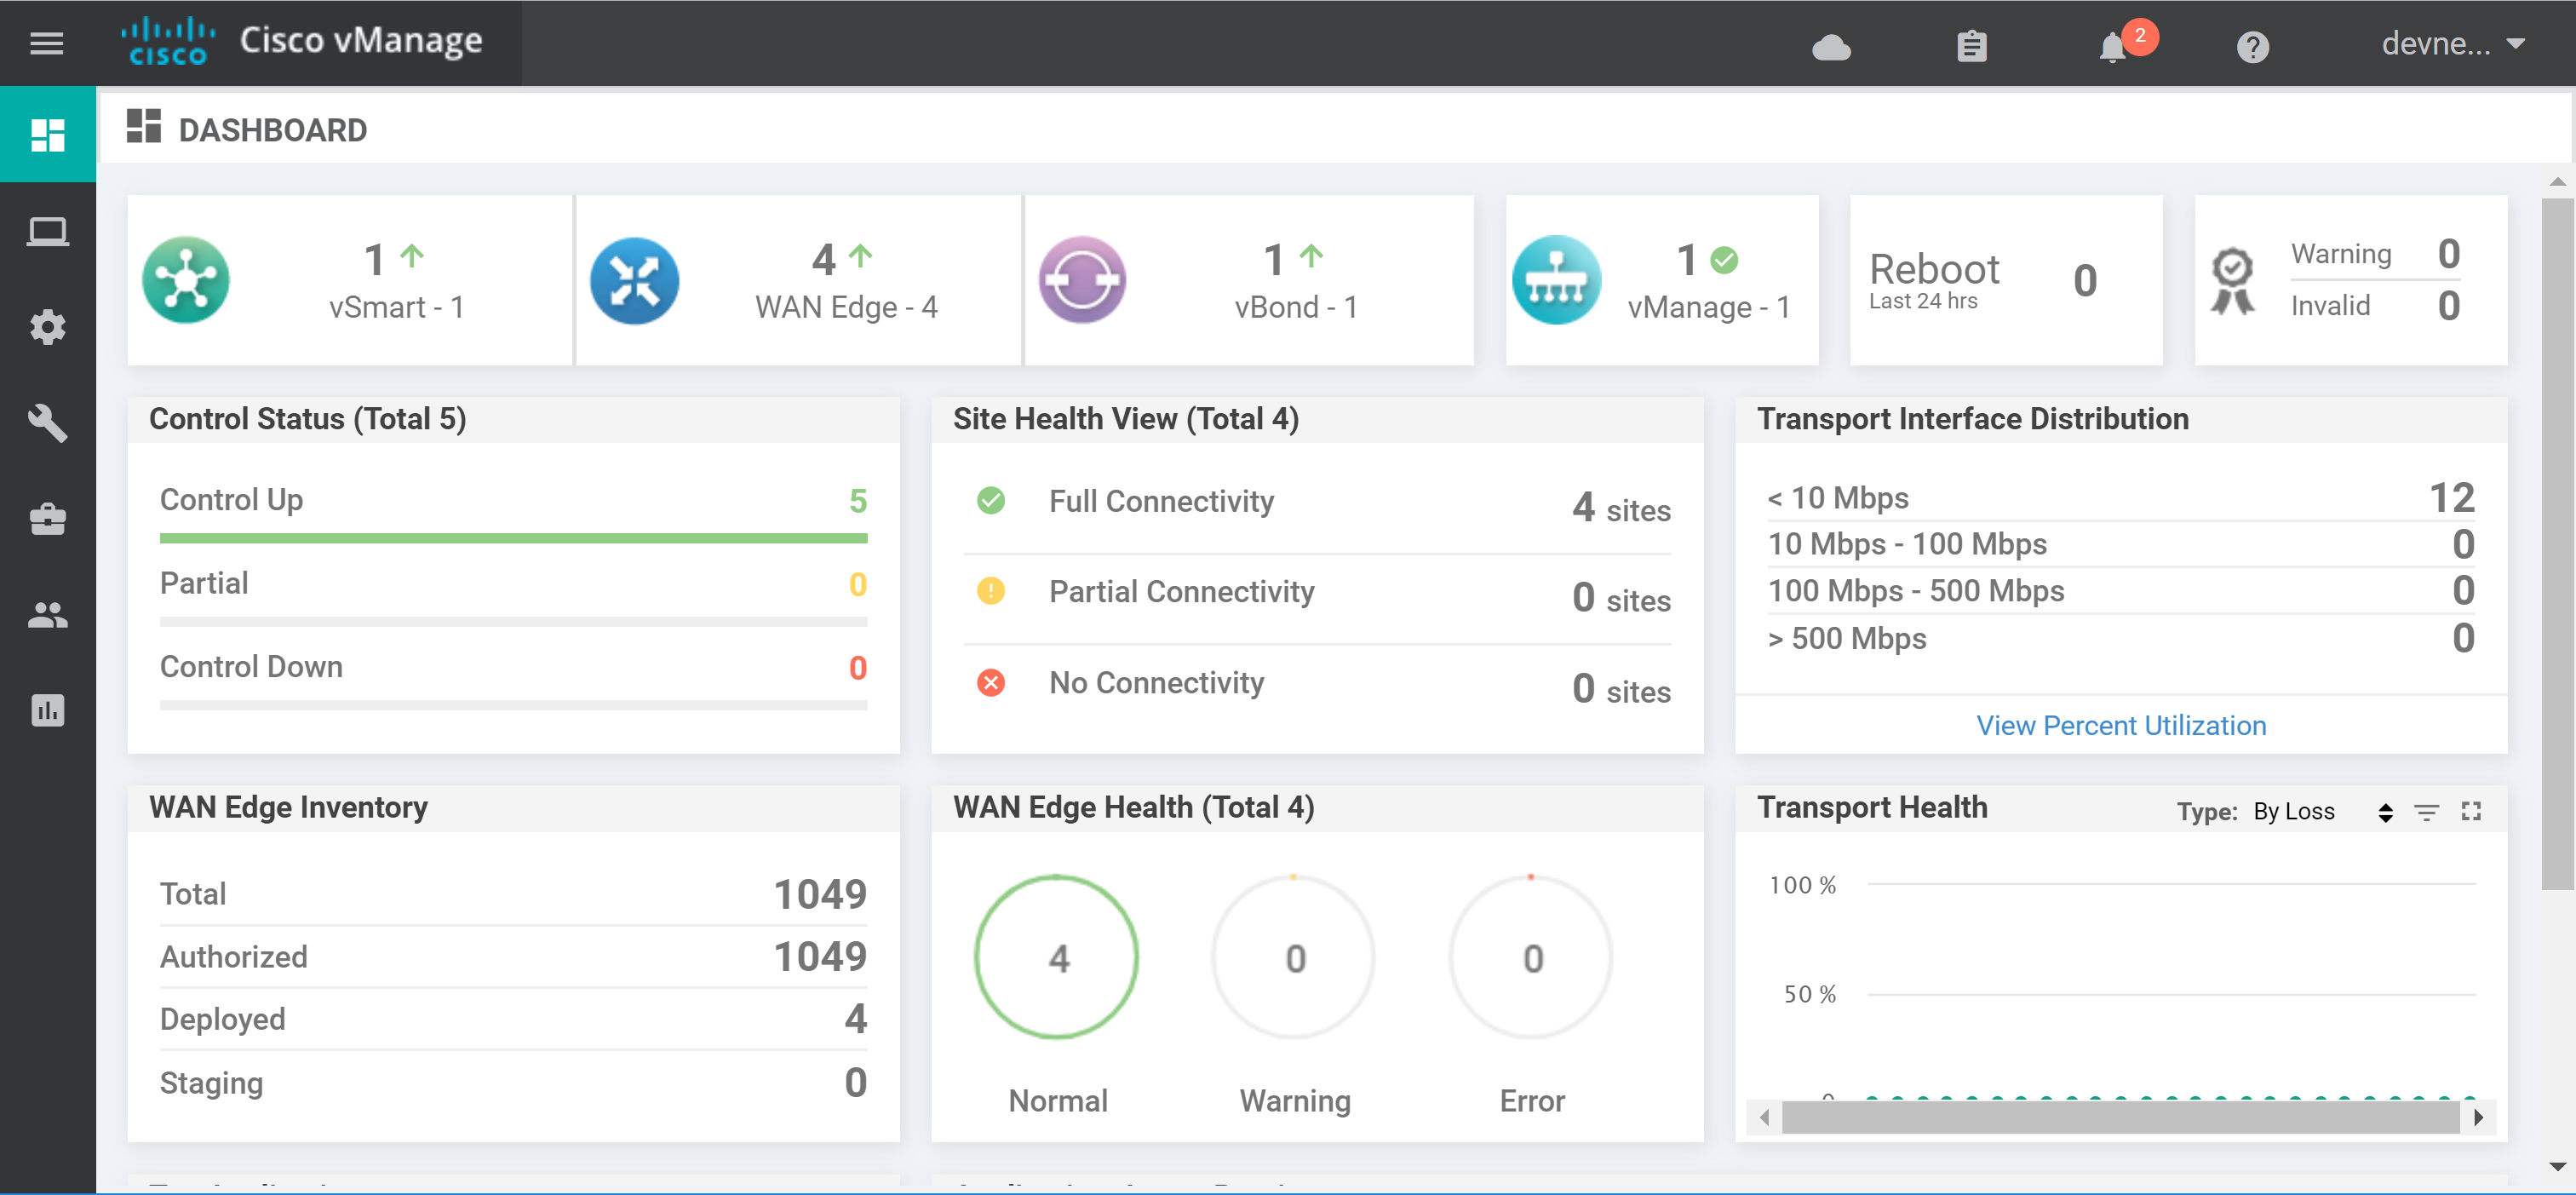Click Transport Health chart scroll right arrow
2576x1195 pixels.
(2477, 1117)
